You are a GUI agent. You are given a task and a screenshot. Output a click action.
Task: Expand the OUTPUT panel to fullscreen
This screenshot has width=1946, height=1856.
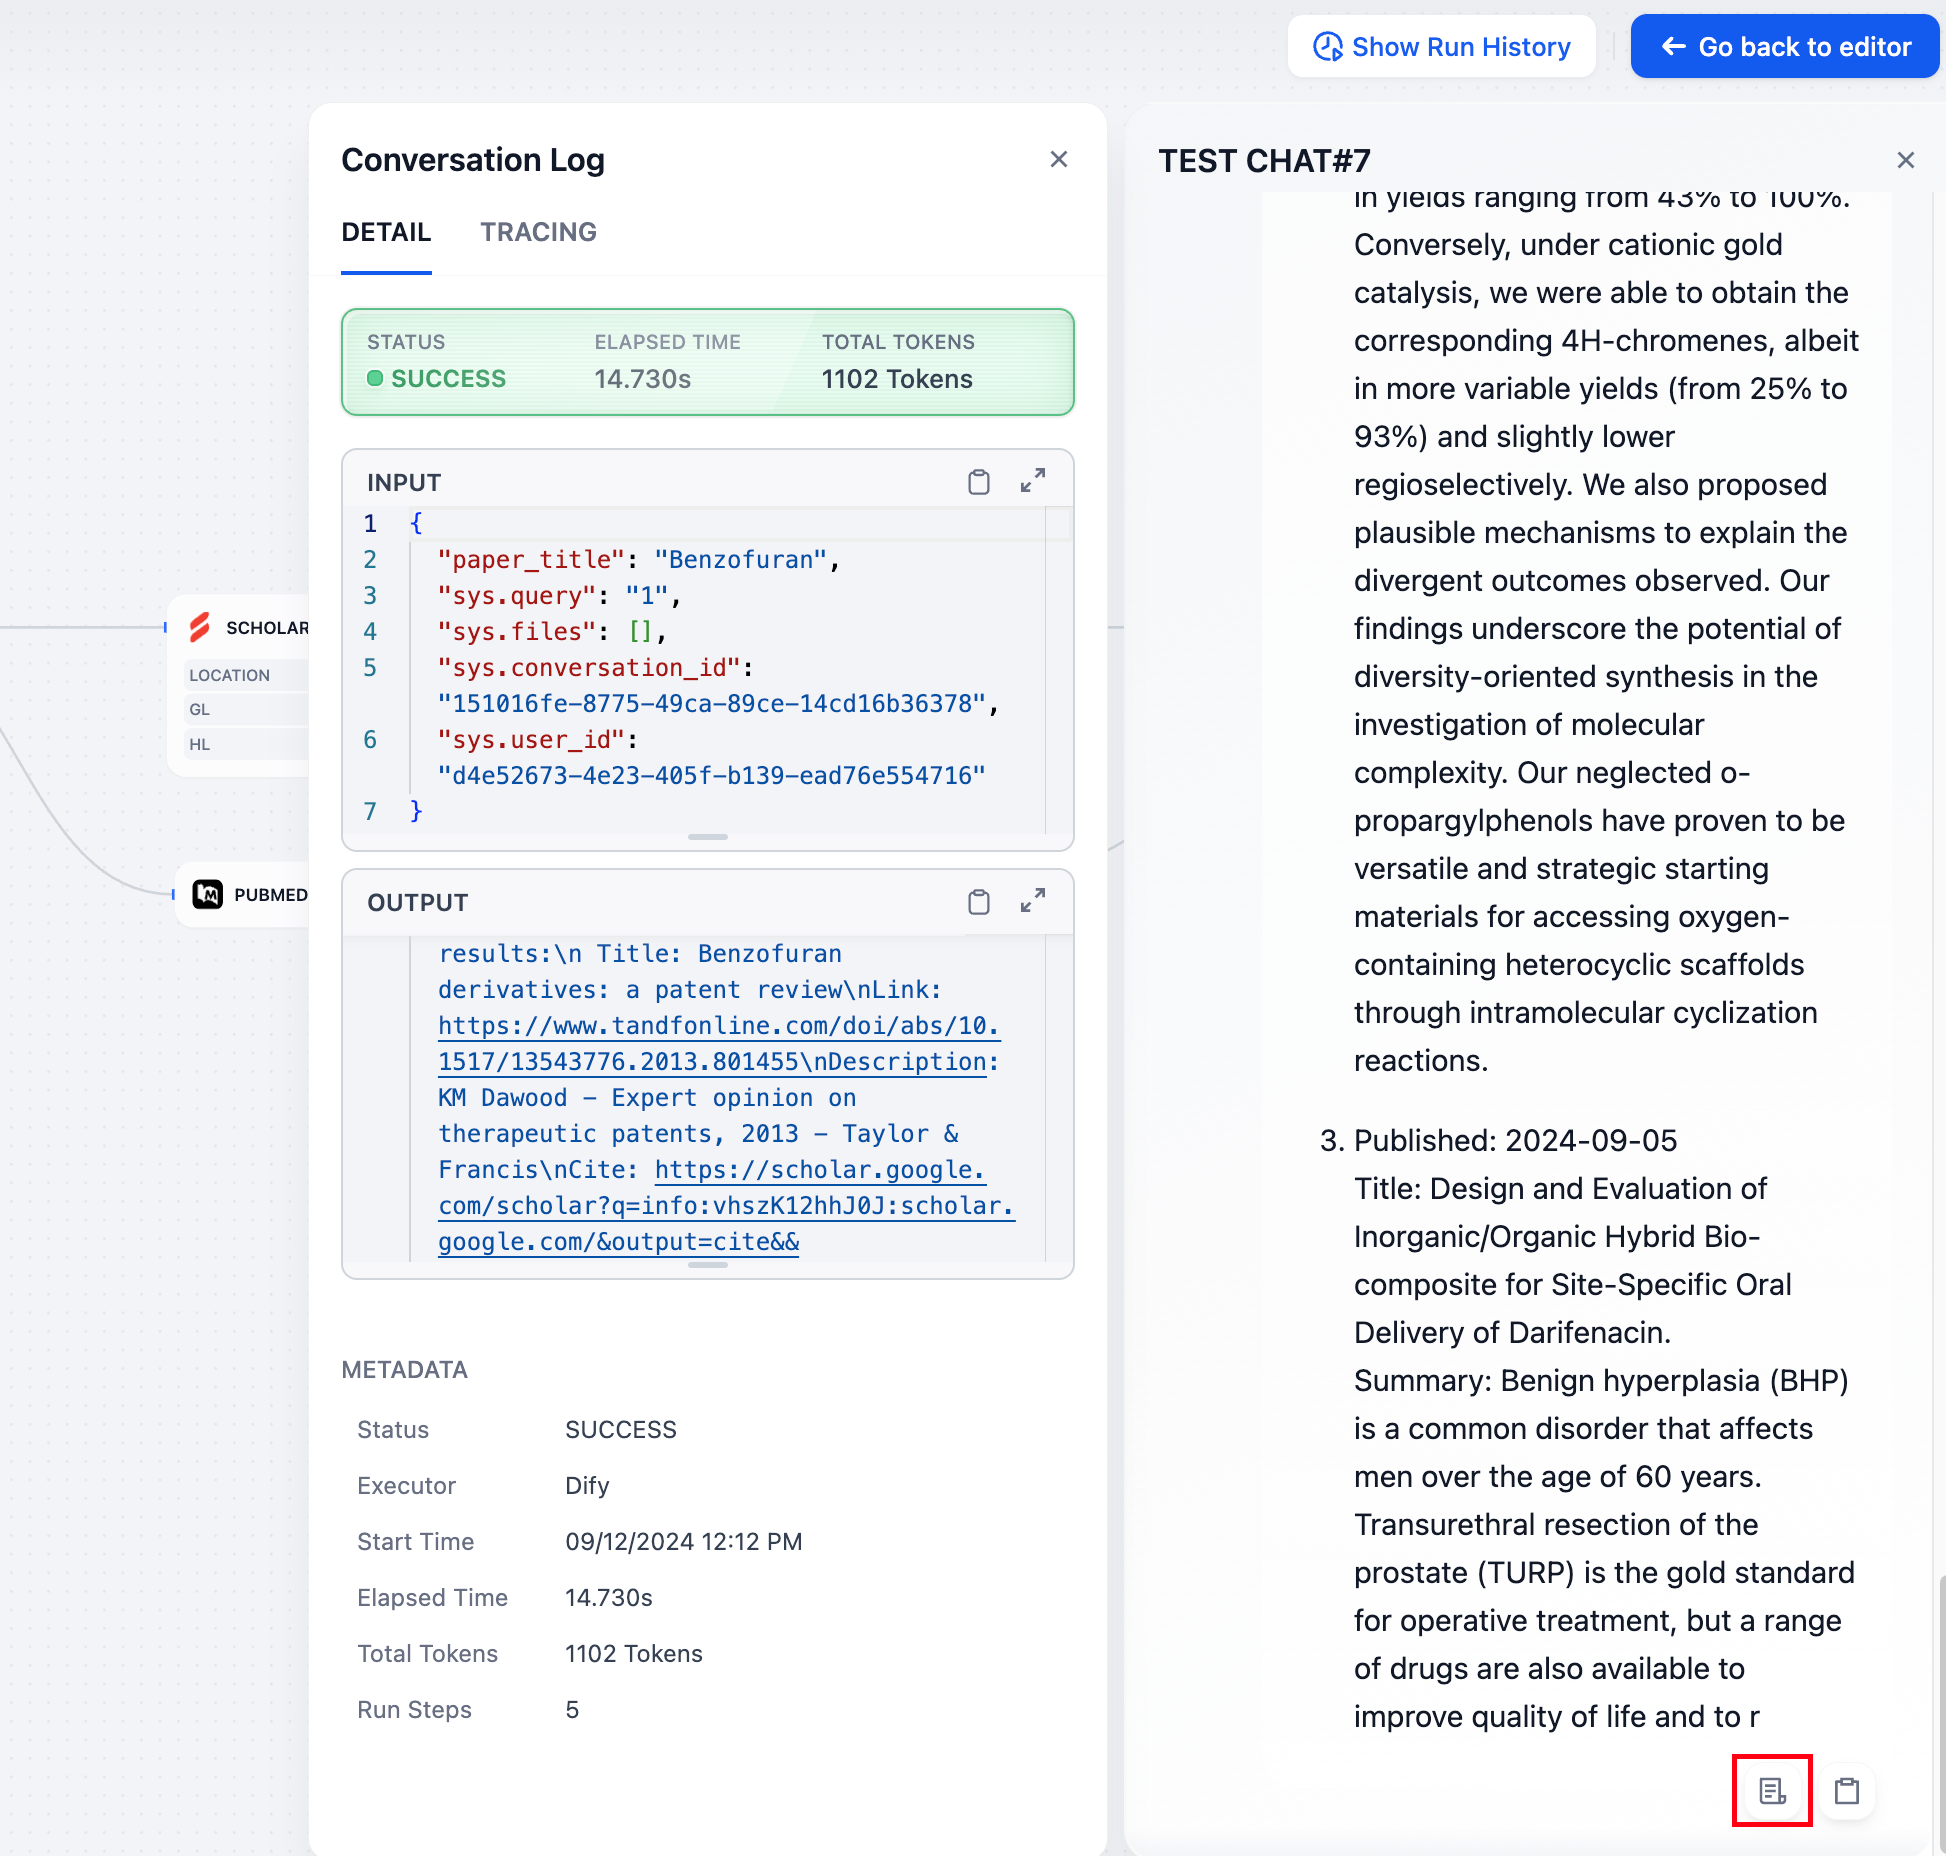tap(1032, 901)
